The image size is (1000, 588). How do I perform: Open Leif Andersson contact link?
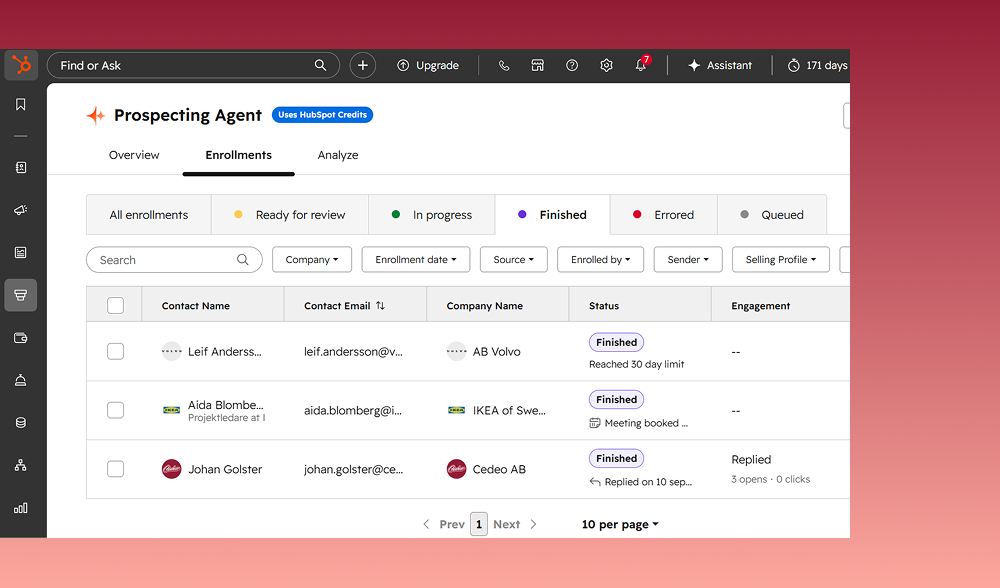[224, 351]
